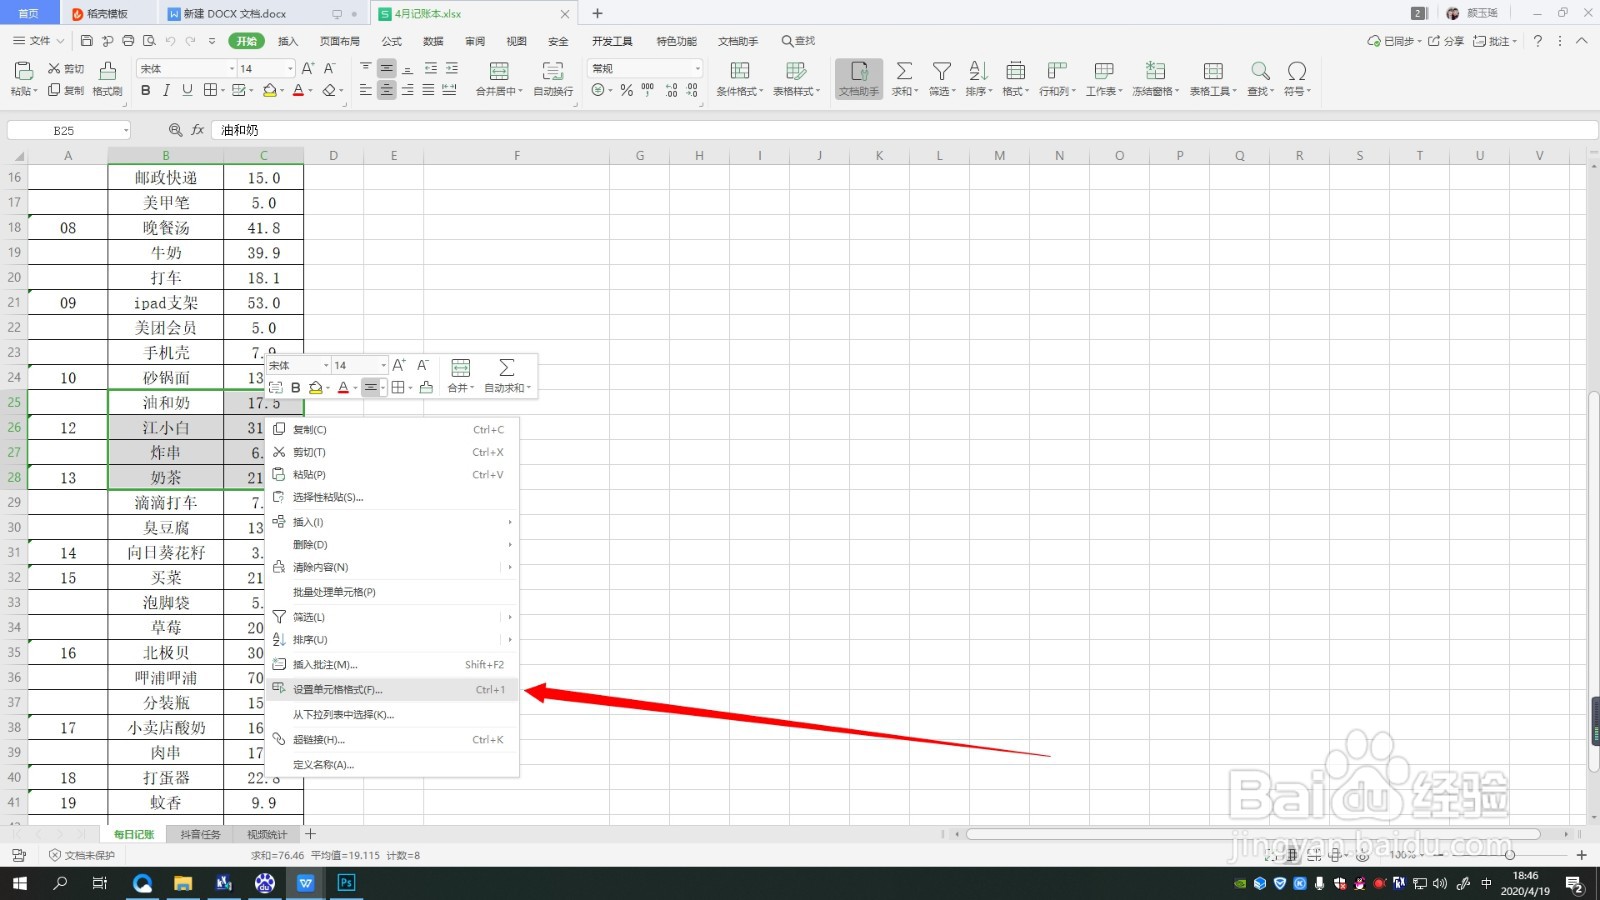Open the Page Layout (页面布局) tab
Image resolution: width=1600 pixels, height=900 pixels.
pos(339,41)
